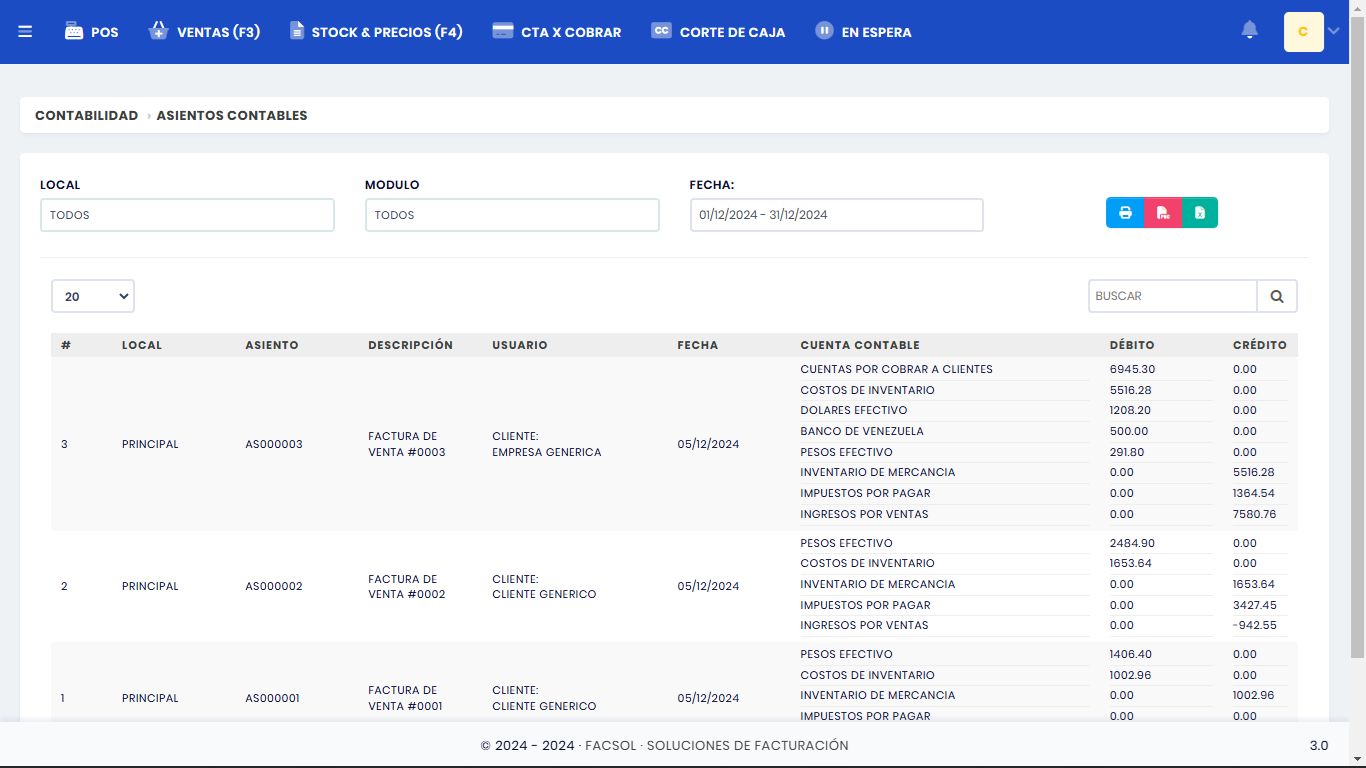Open CTA X COBRAR section
1366x768 pixels.
pos(557,32)
